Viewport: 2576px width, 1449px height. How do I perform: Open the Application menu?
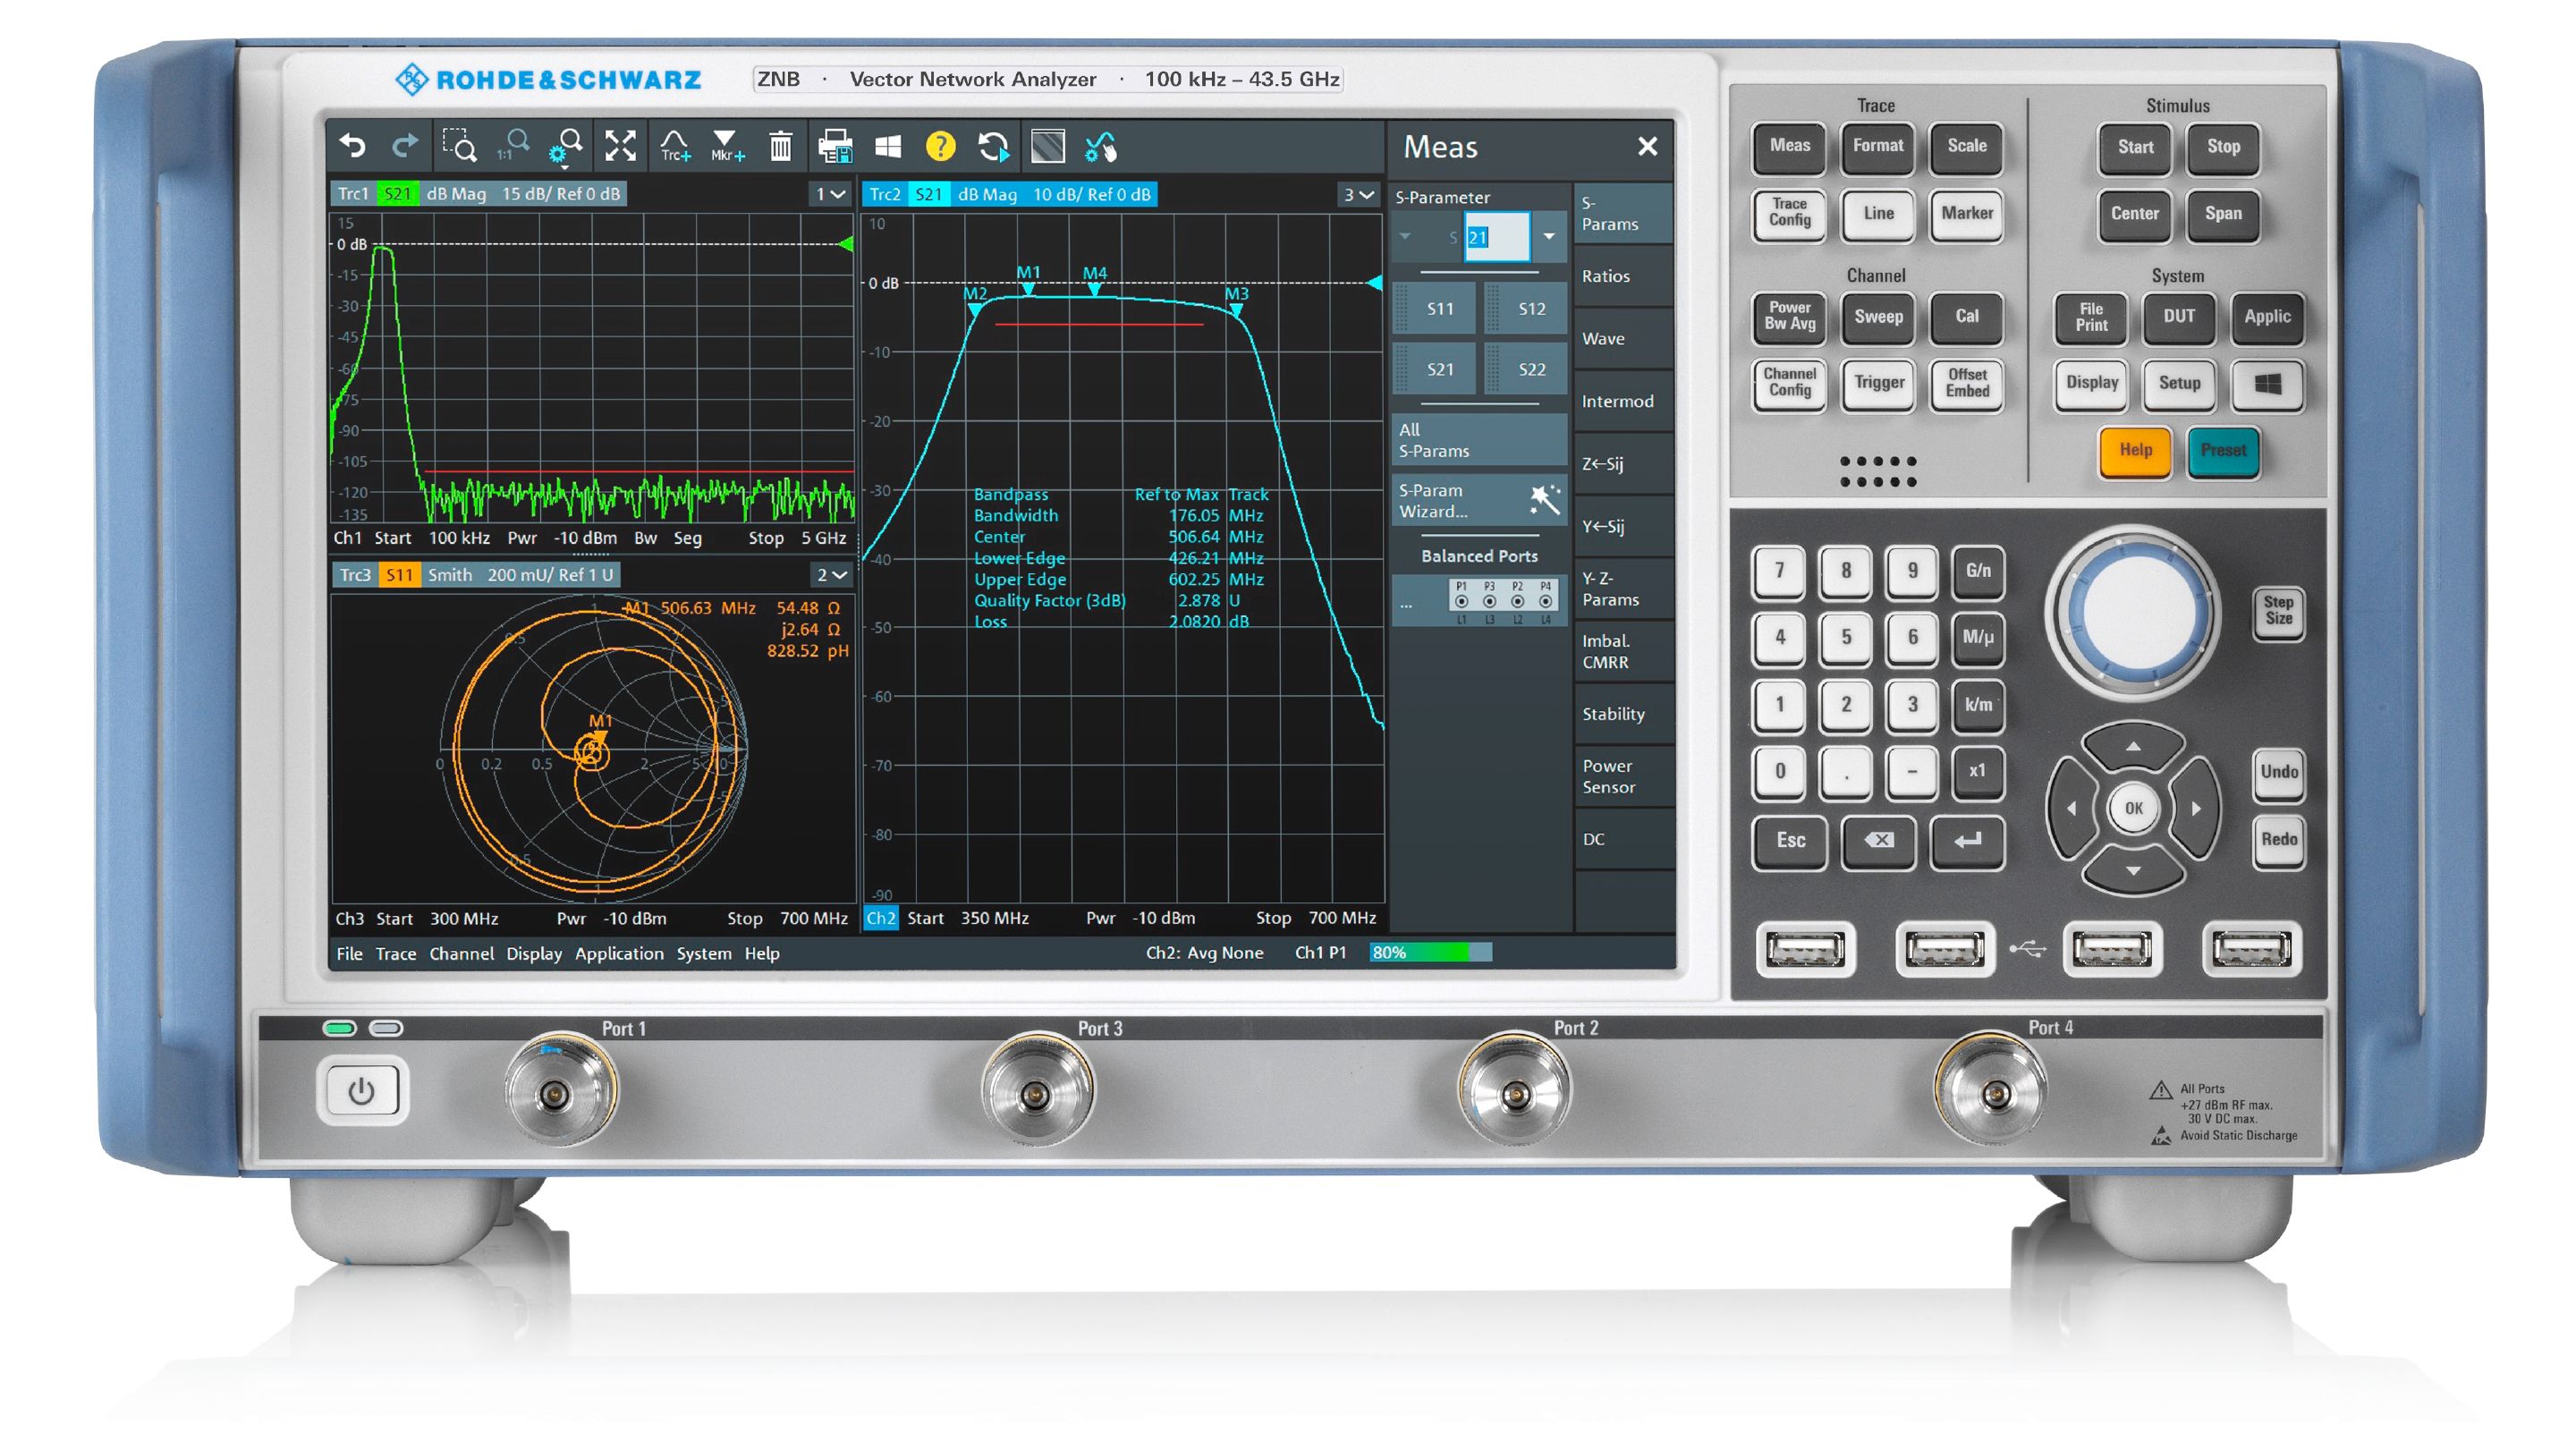tap(620, 953)
